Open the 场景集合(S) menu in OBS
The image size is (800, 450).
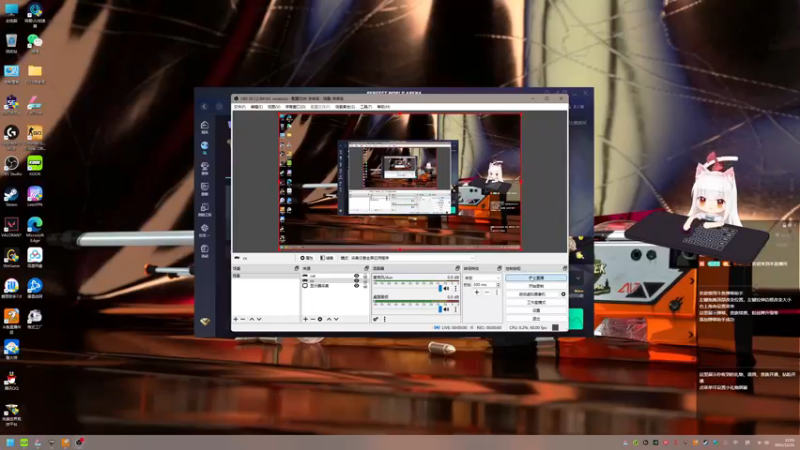[345, 107]
